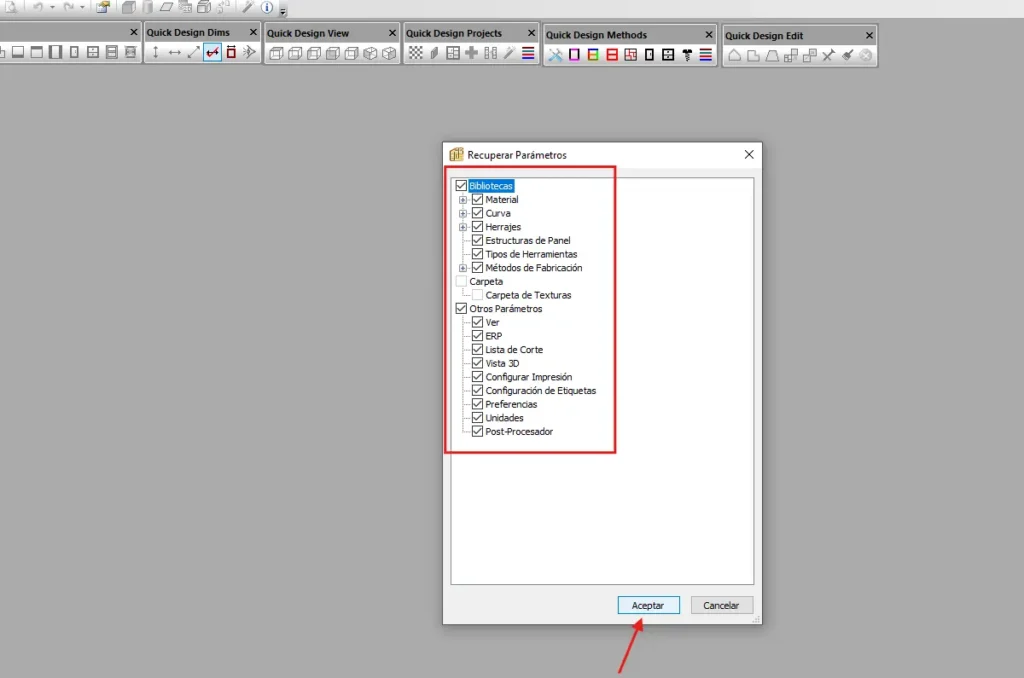Click the screw icon in Quick Design Methods
This screenshot has width=1024, height=678.
688,55
